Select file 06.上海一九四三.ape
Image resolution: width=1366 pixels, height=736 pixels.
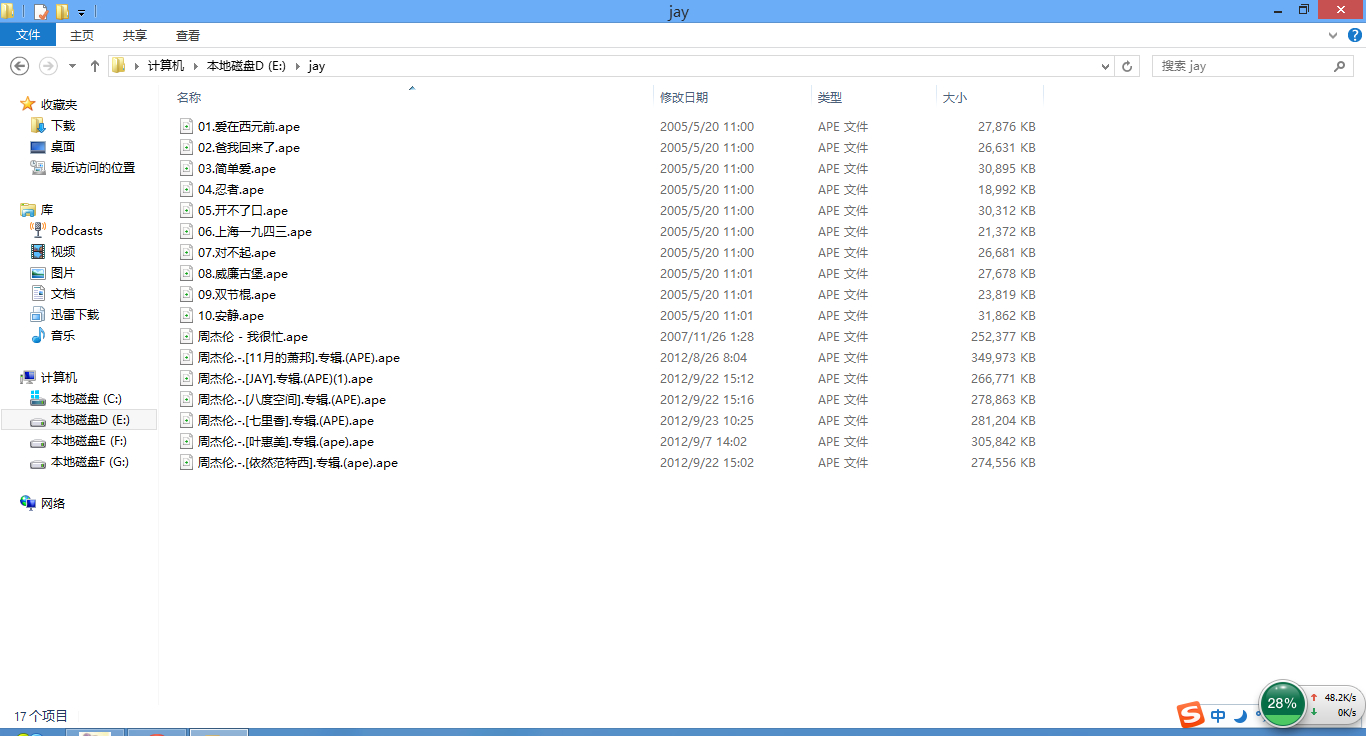tap(255, 232)
